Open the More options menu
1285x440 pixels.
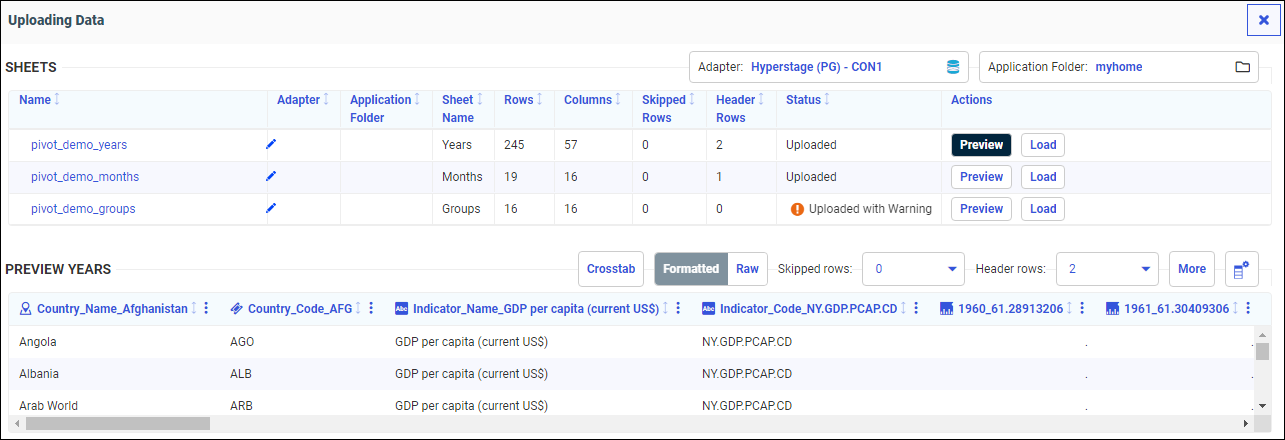pos(1191,269)
